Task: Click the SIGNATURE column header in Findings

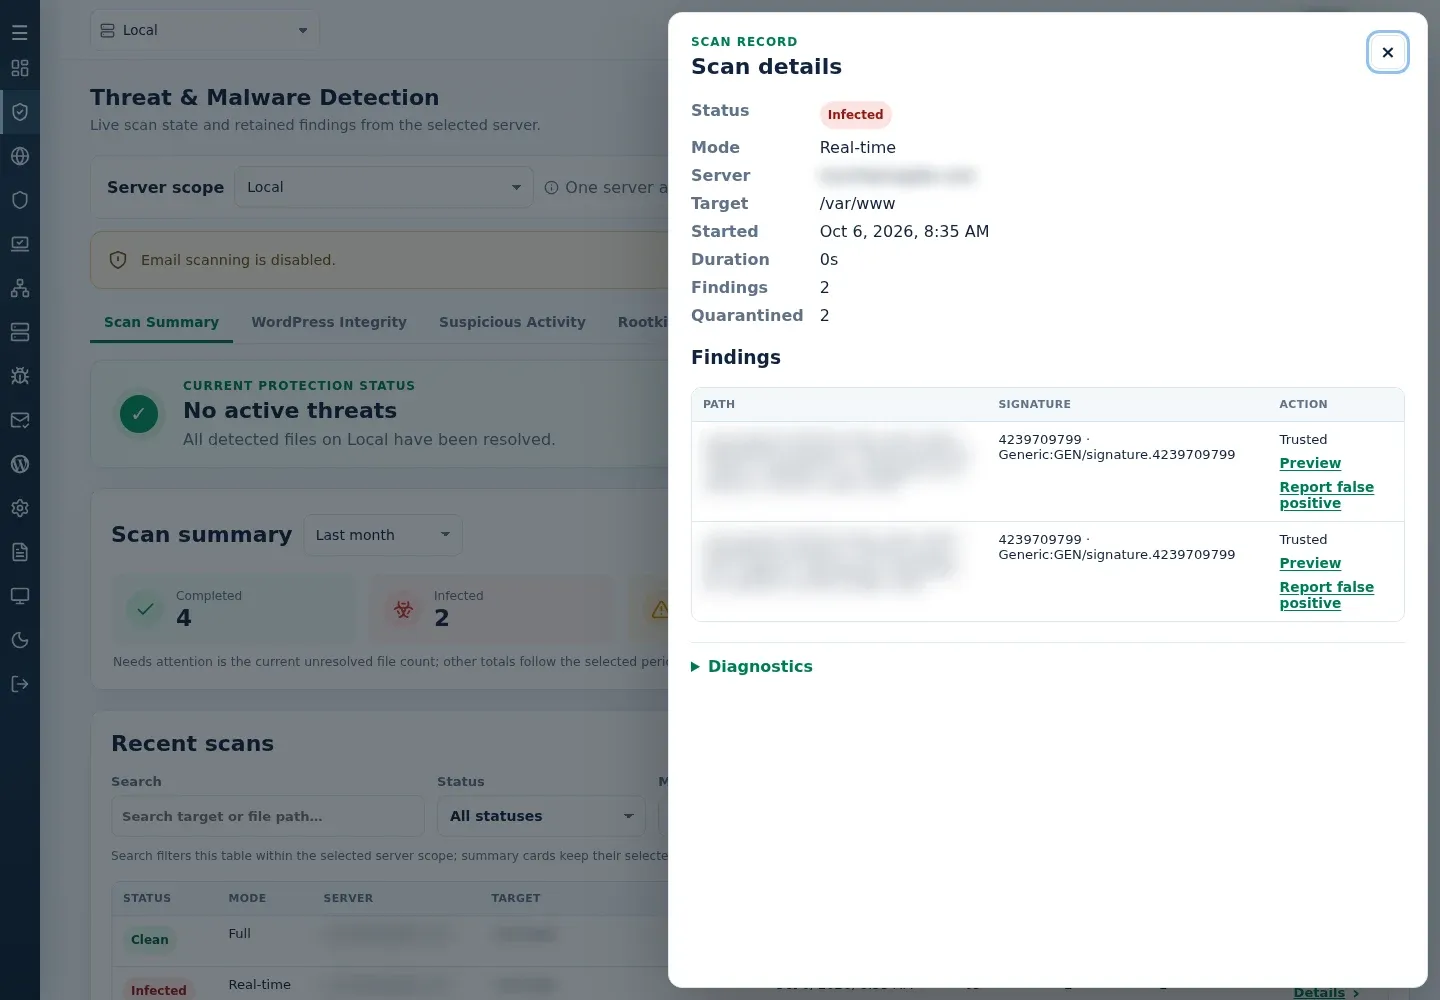Action: coord(1034,404)
